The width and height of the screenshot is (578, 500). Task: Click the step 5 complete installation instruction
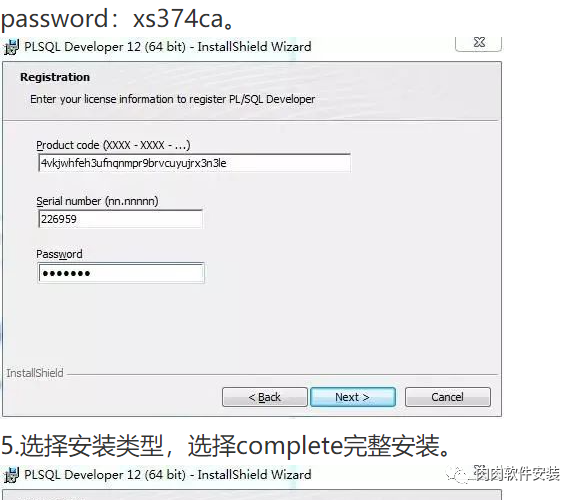click(x=226, y=446)
